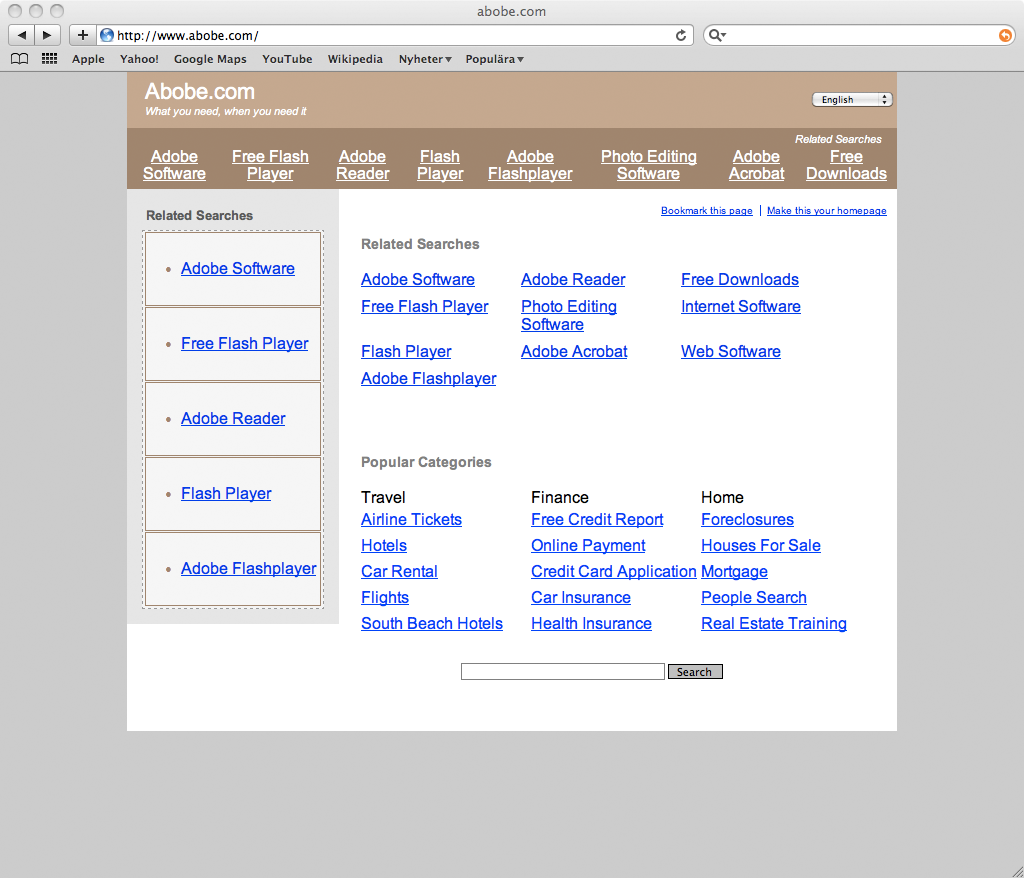
Task: Open the bookmarks book icon
Action: [19, 59]
